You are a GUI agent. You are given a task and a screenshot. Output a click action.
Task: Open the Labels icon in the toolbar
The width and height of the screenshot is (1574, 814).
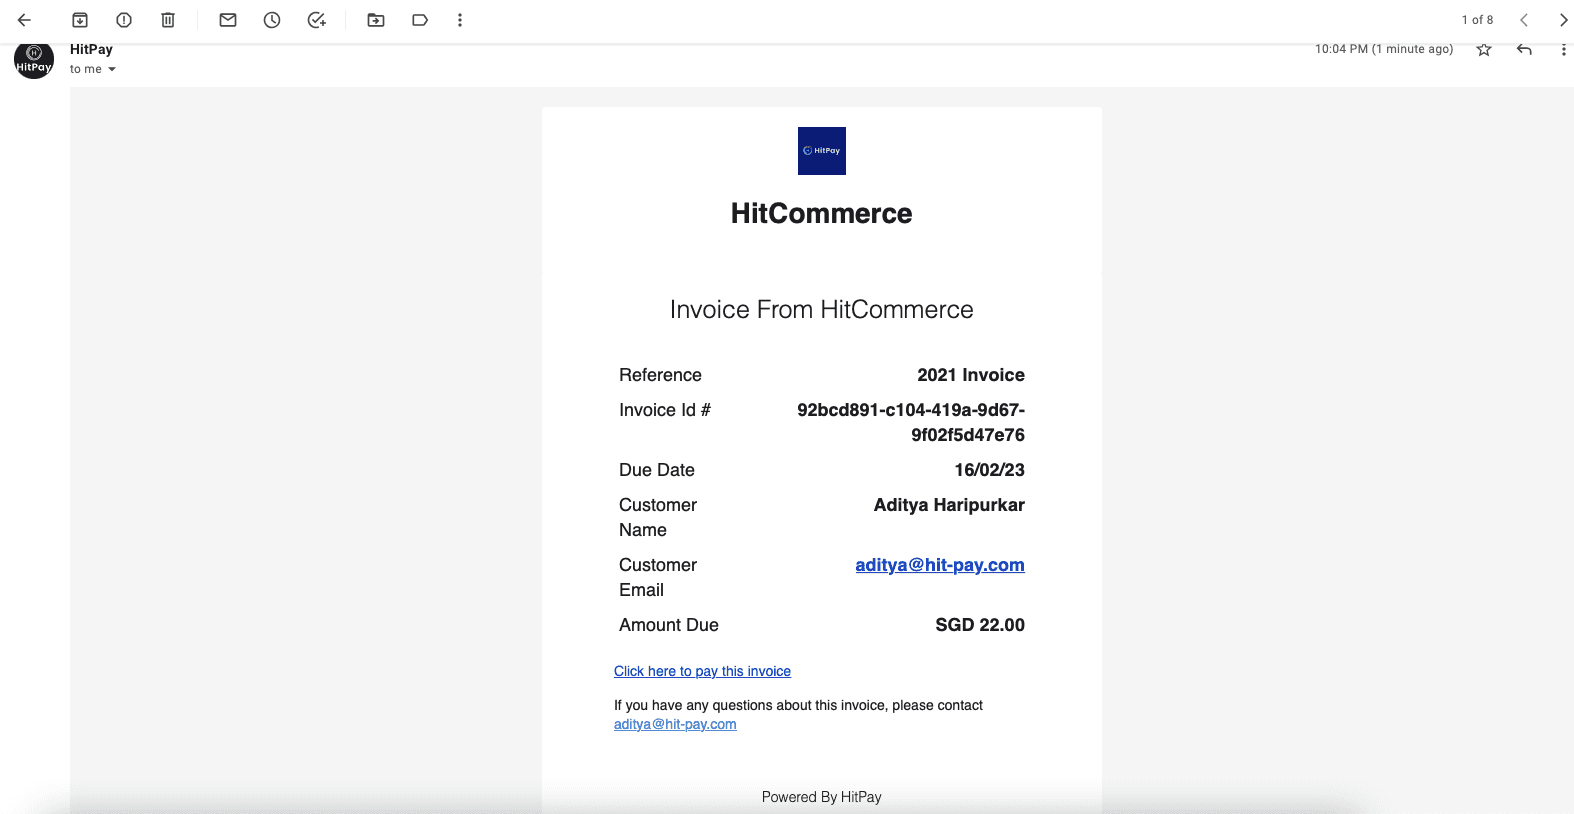coord(420,20)
